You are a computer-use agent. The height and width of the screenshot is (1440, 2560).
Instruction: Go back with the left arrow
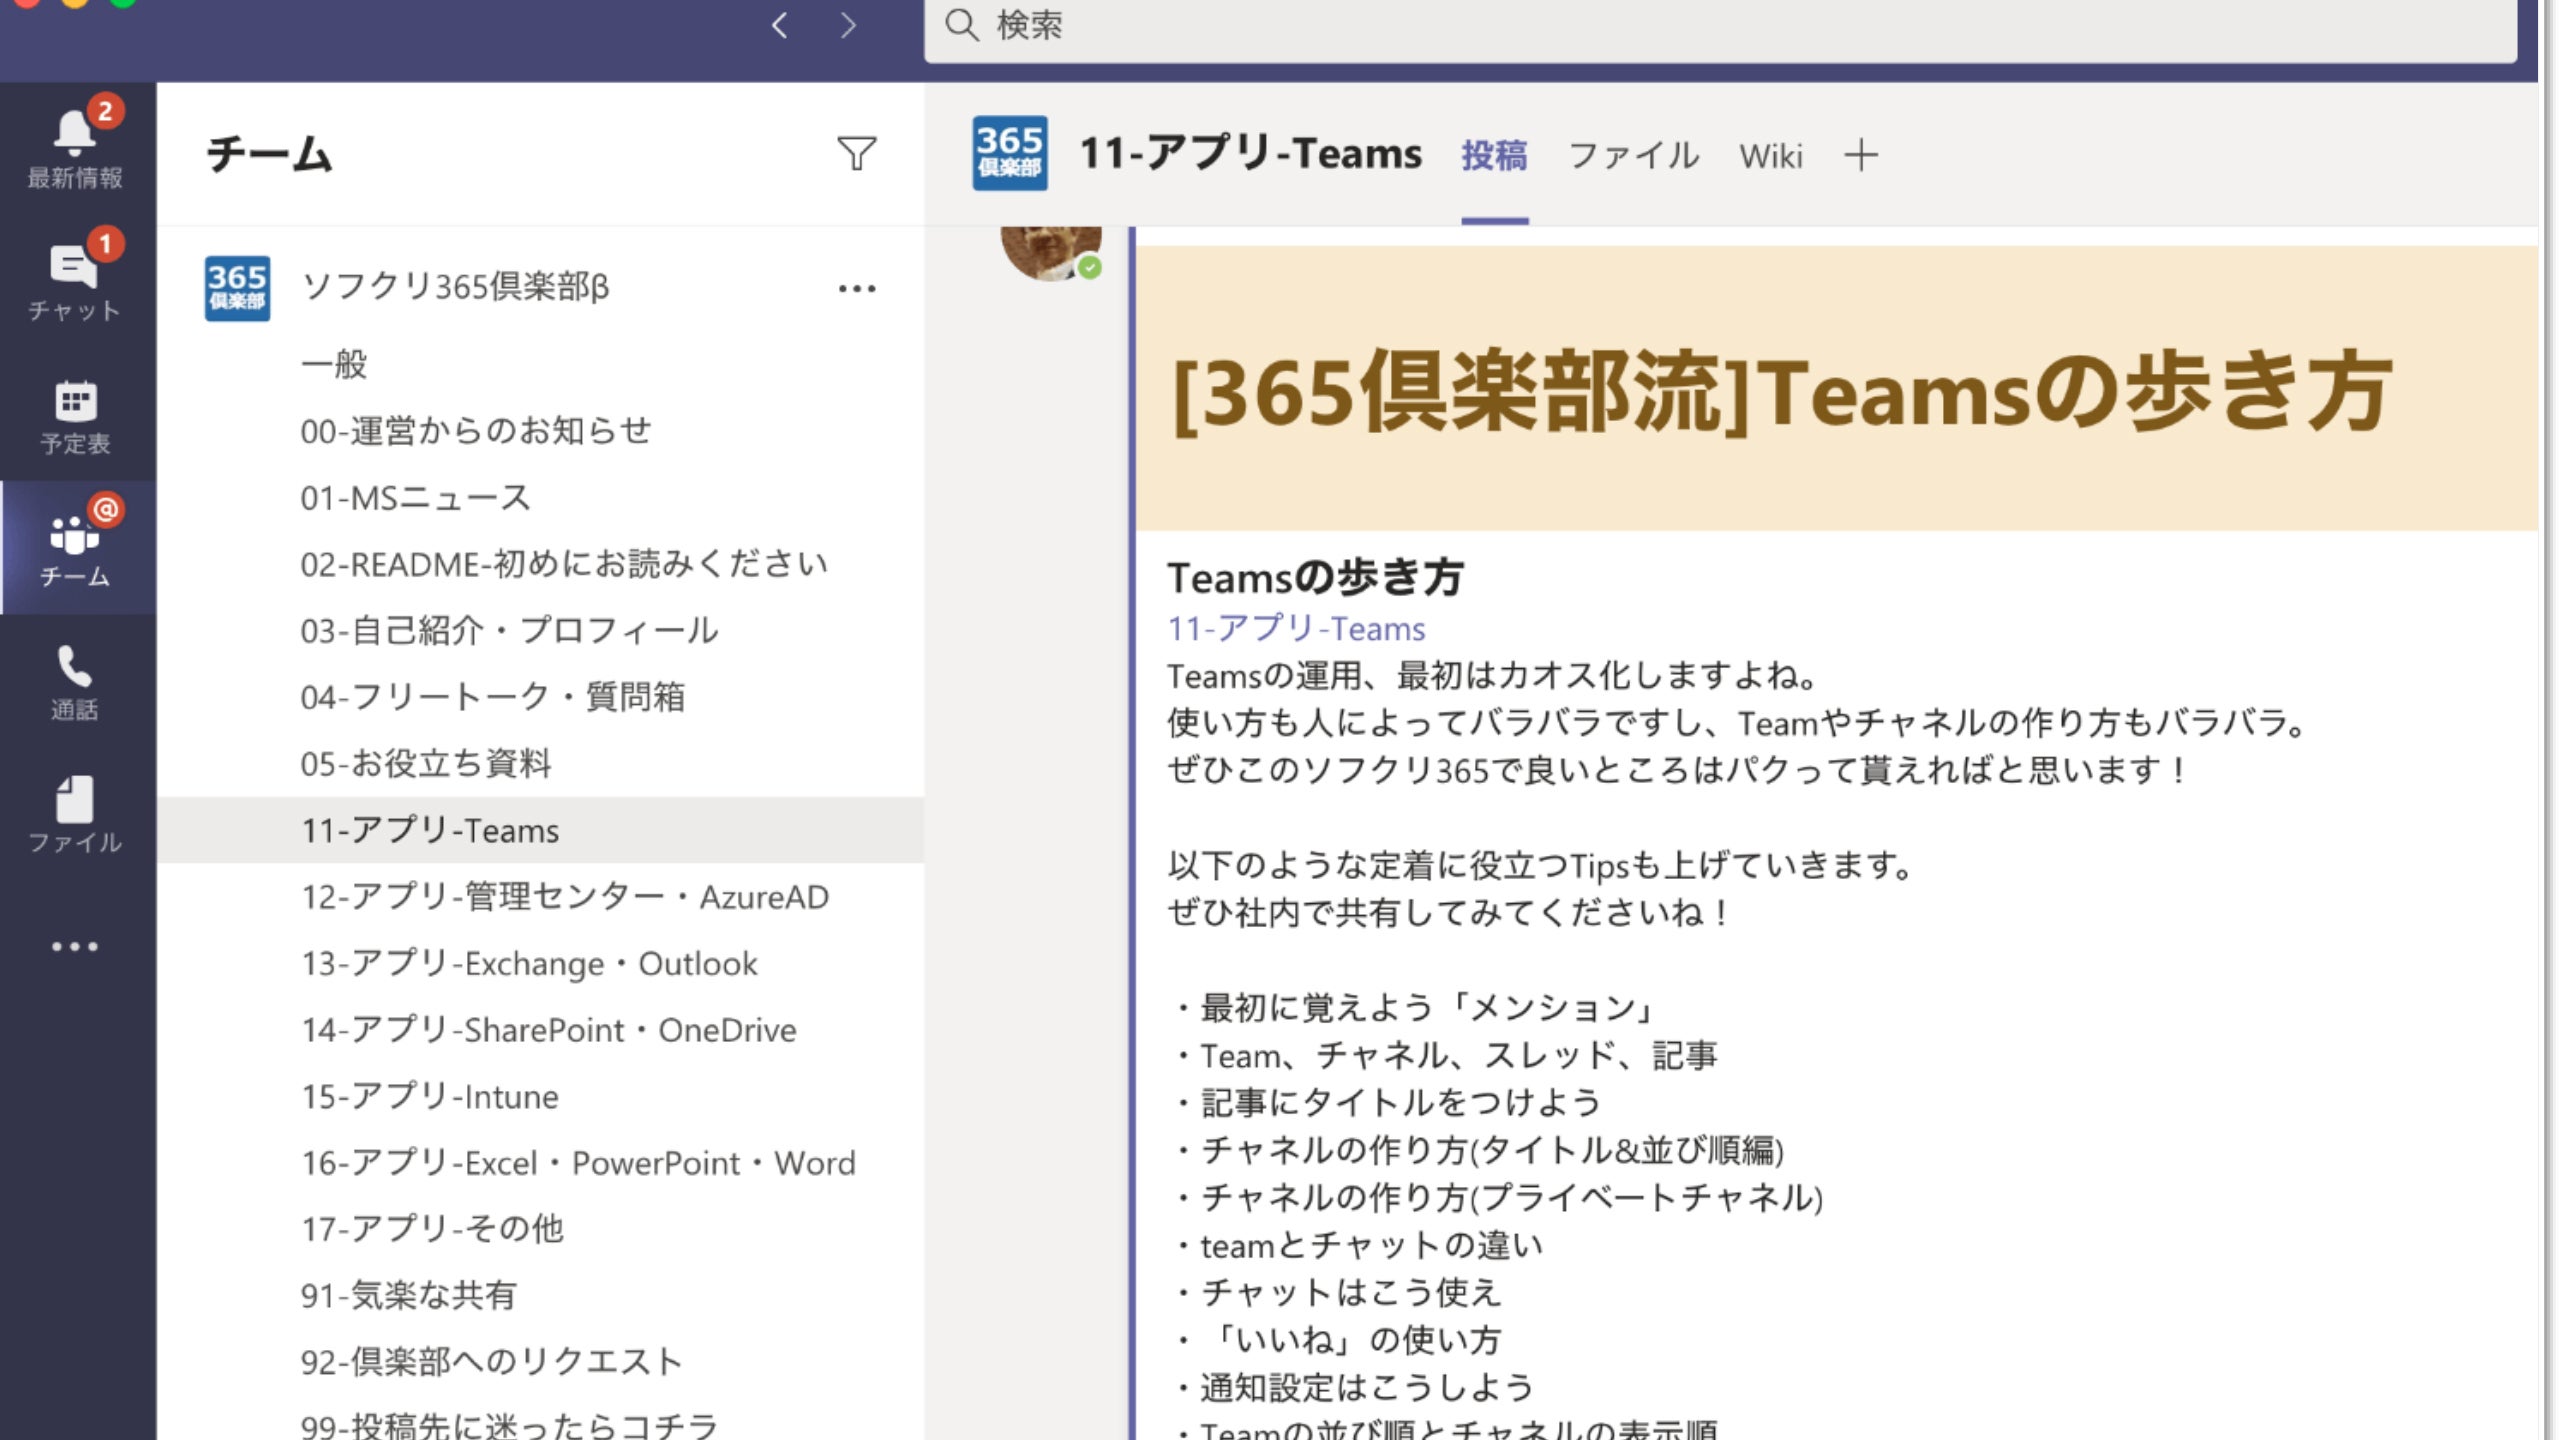click(x=780, y=25)
